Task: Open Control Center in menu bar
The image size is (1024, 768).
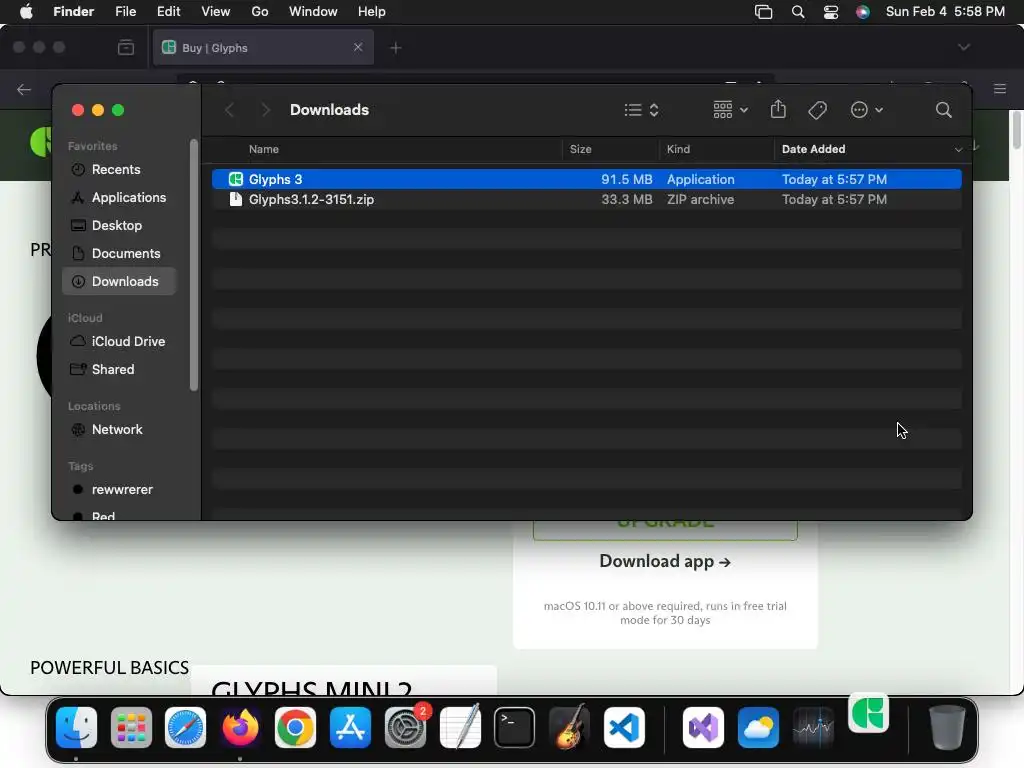Action: point(831,12)
